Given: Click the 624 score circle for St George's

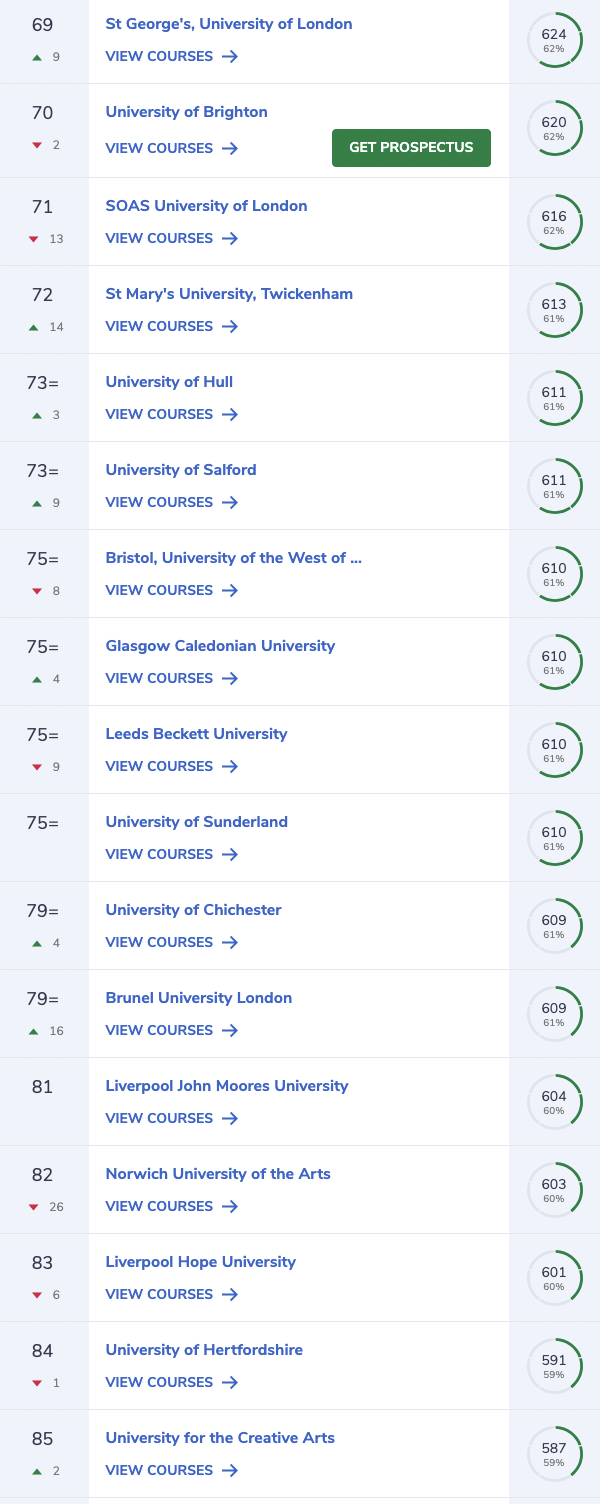Looking at the screenshot, I should point(554,40).
